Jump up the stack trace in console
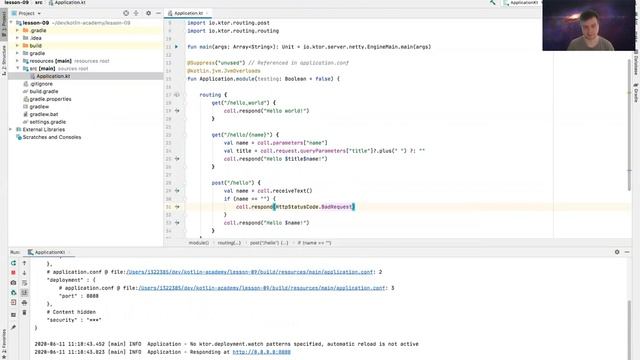Image resolution: width=640 pixels, height=360 pixels. [x=24, y=263]
